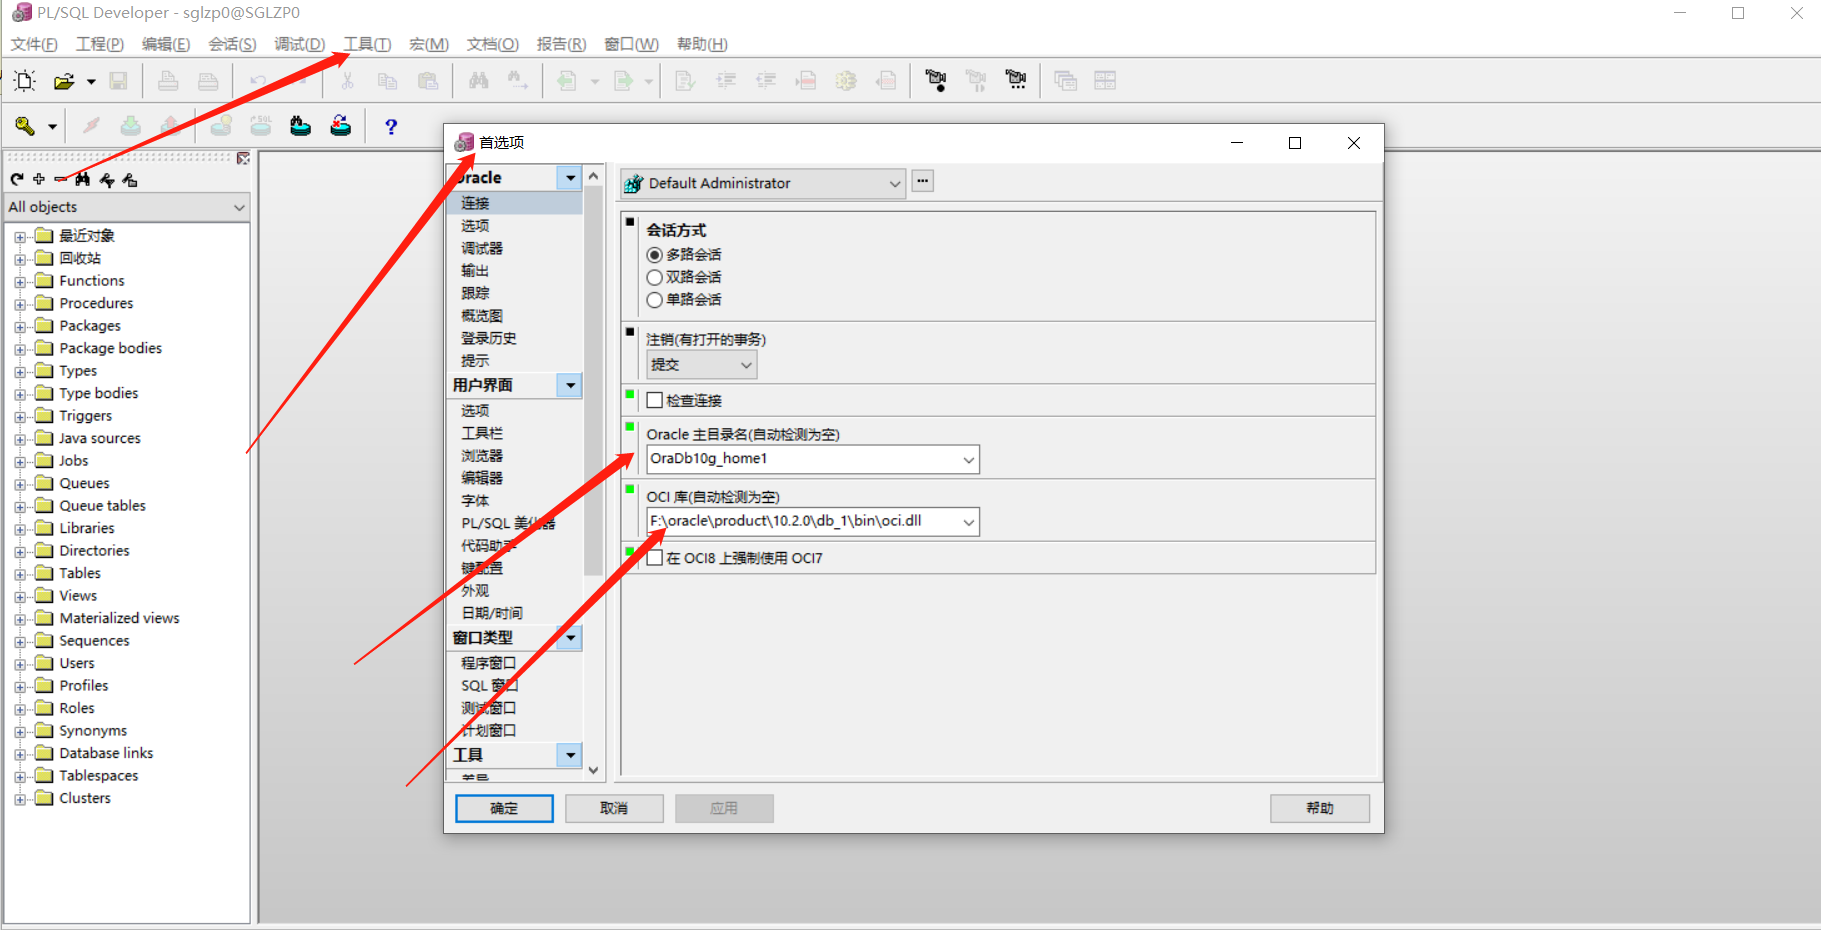Viewport: 1821px width, 930px height.
Task: Click the Tile windows icon in toolbar
Action: (x=1105, y=81)
